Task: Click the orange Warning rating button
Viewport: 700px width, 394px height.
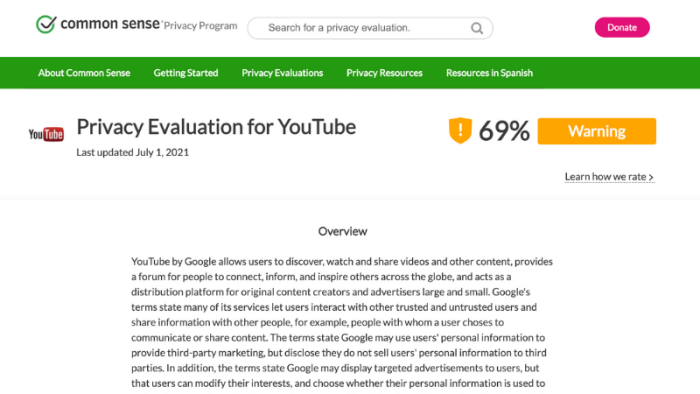Action: coord(597,131)
